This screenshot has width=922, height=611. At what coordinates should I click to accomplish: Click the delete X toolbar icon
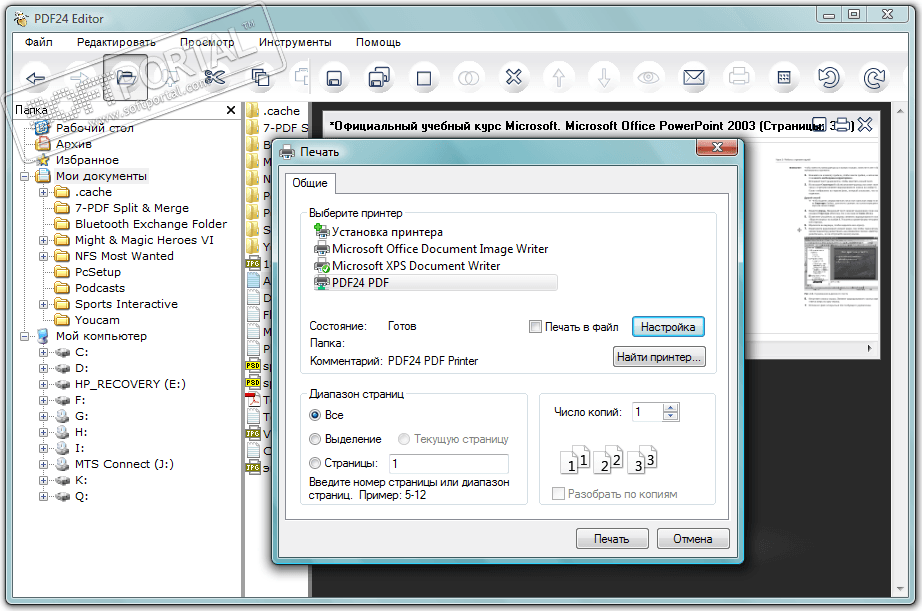click(x=514, y=78)
